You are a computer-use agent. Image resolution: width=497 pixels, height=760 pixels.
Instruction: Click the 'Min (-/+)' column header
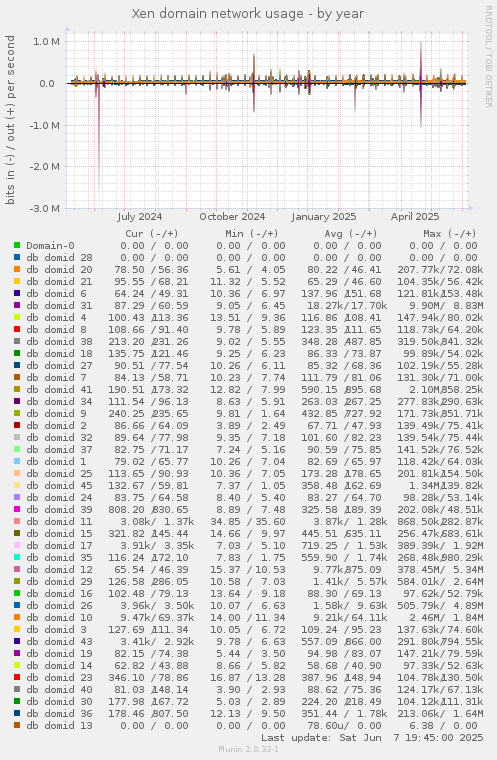(x=252, y=234)
